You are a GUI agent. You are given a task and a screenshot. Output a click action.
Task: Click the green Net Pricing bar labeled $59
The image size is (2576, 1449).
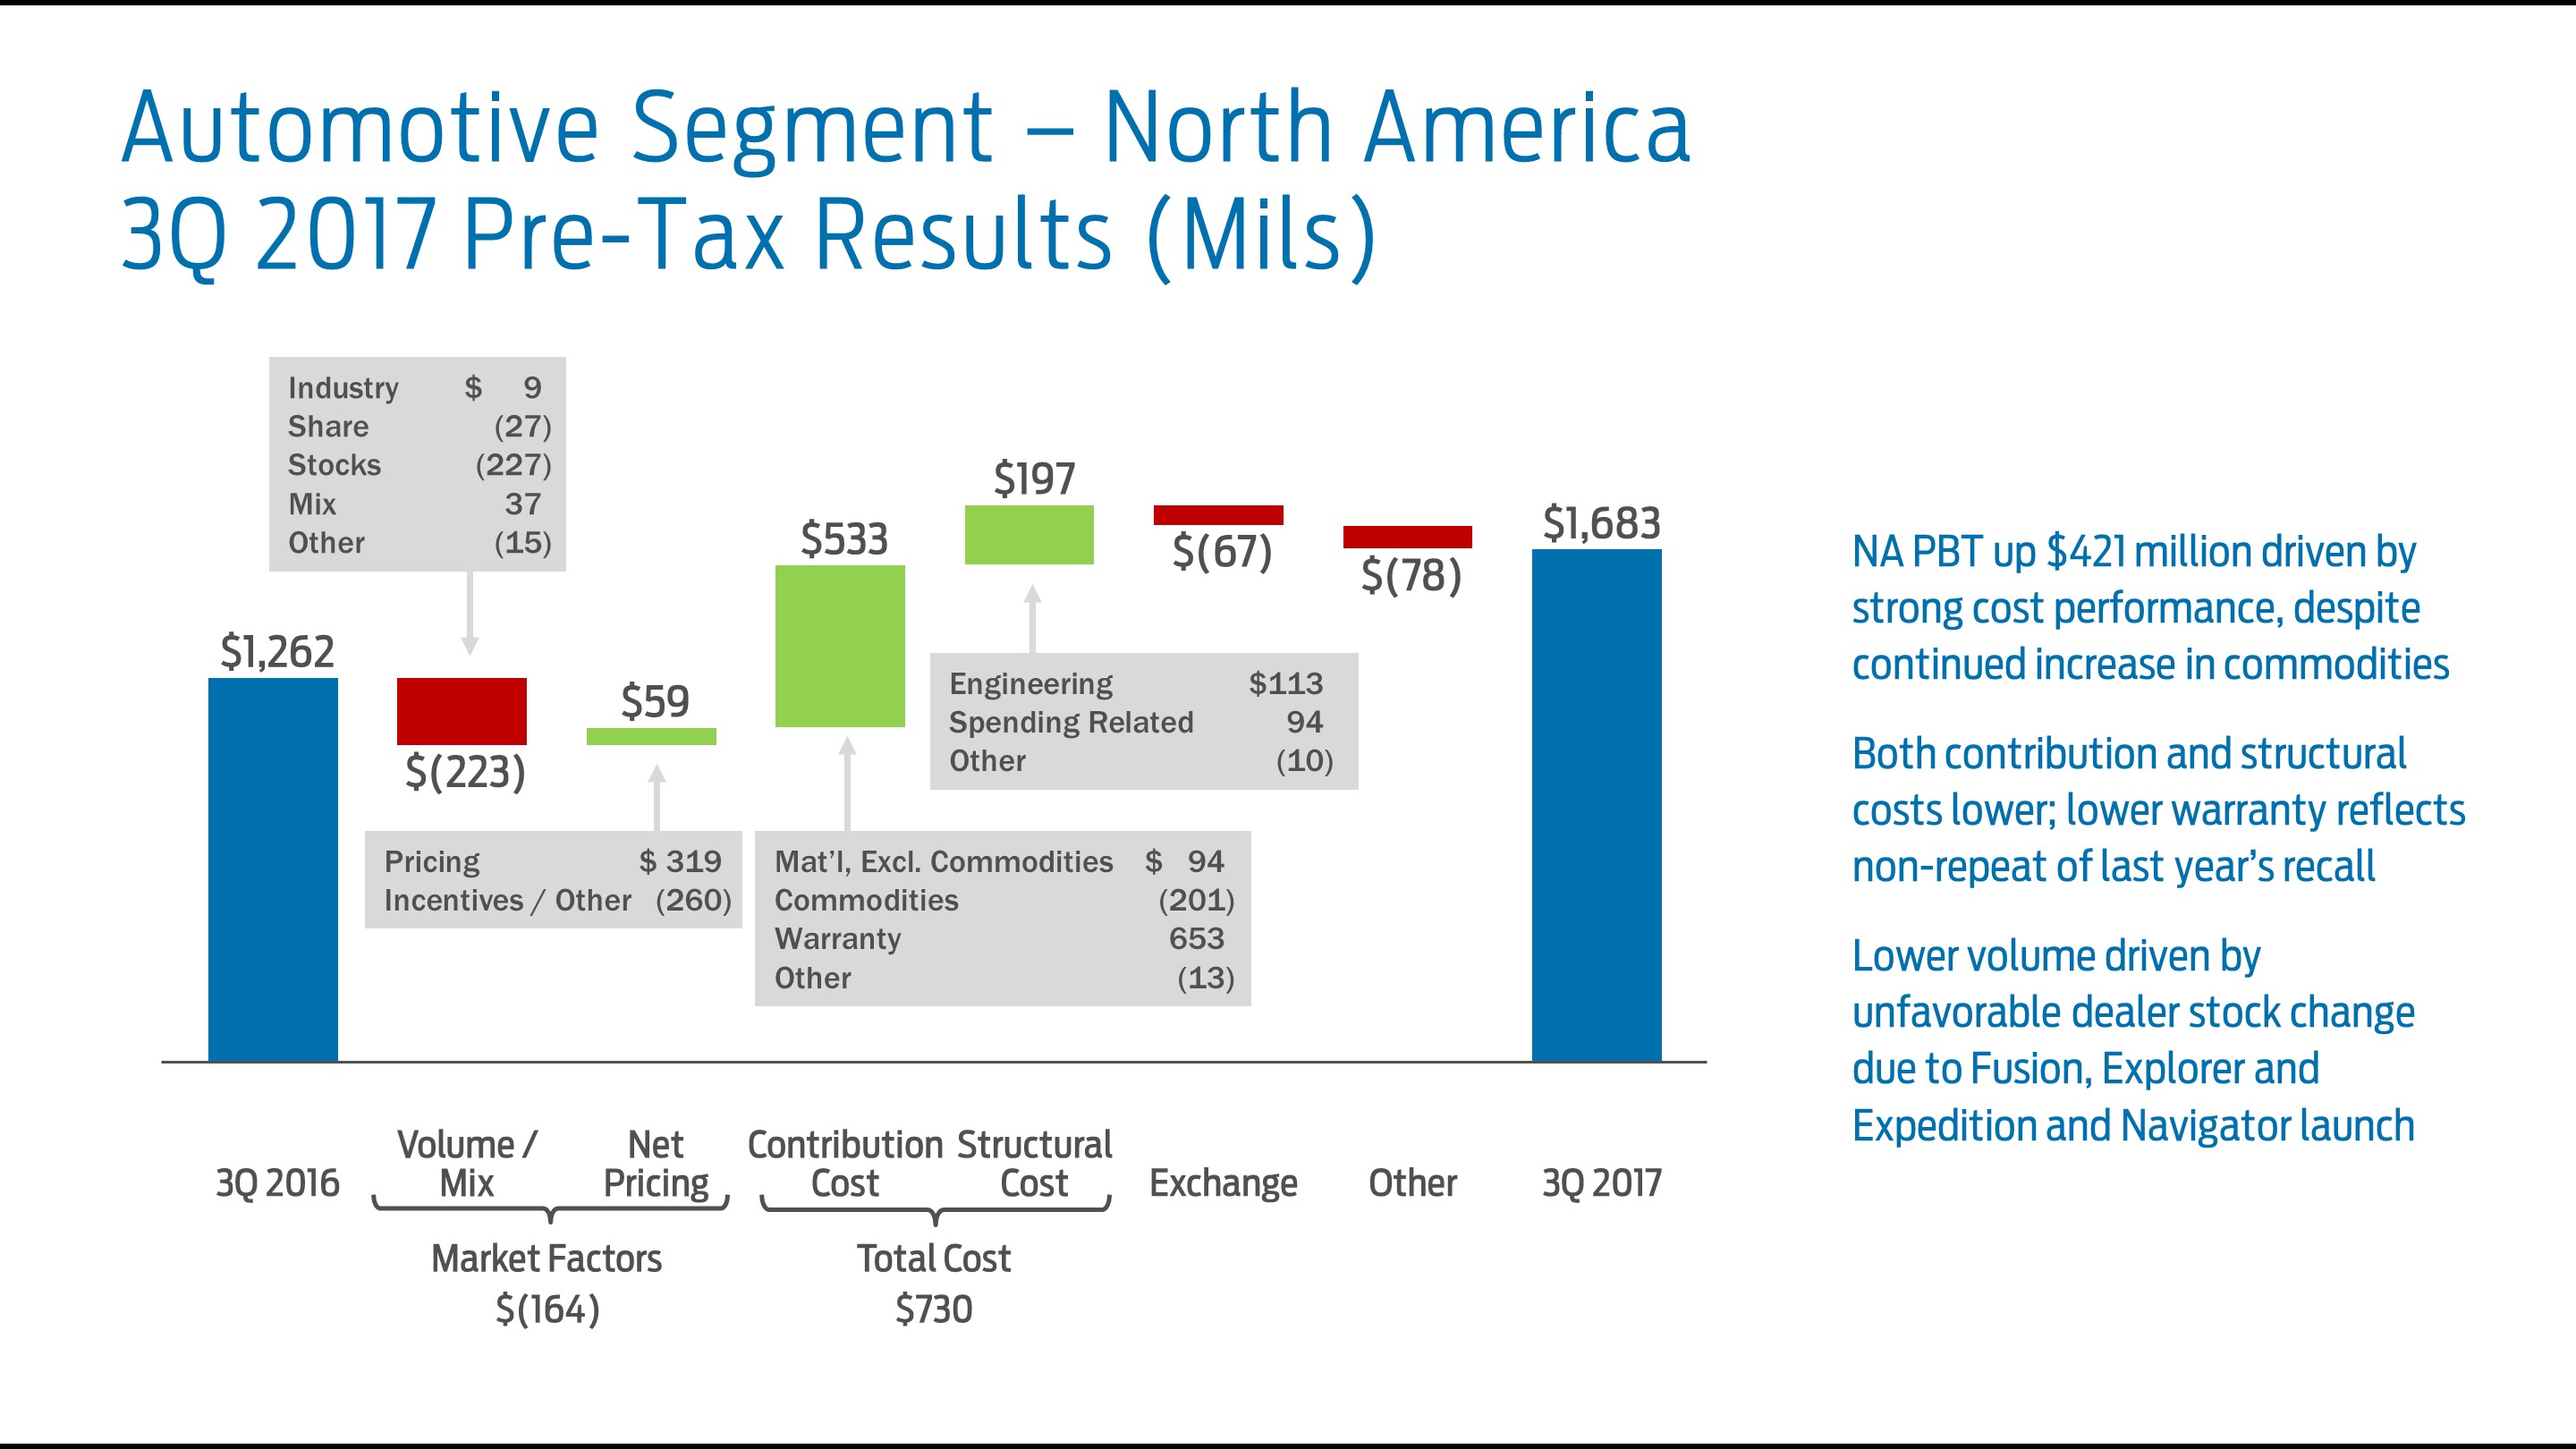[x=653, y=737]
